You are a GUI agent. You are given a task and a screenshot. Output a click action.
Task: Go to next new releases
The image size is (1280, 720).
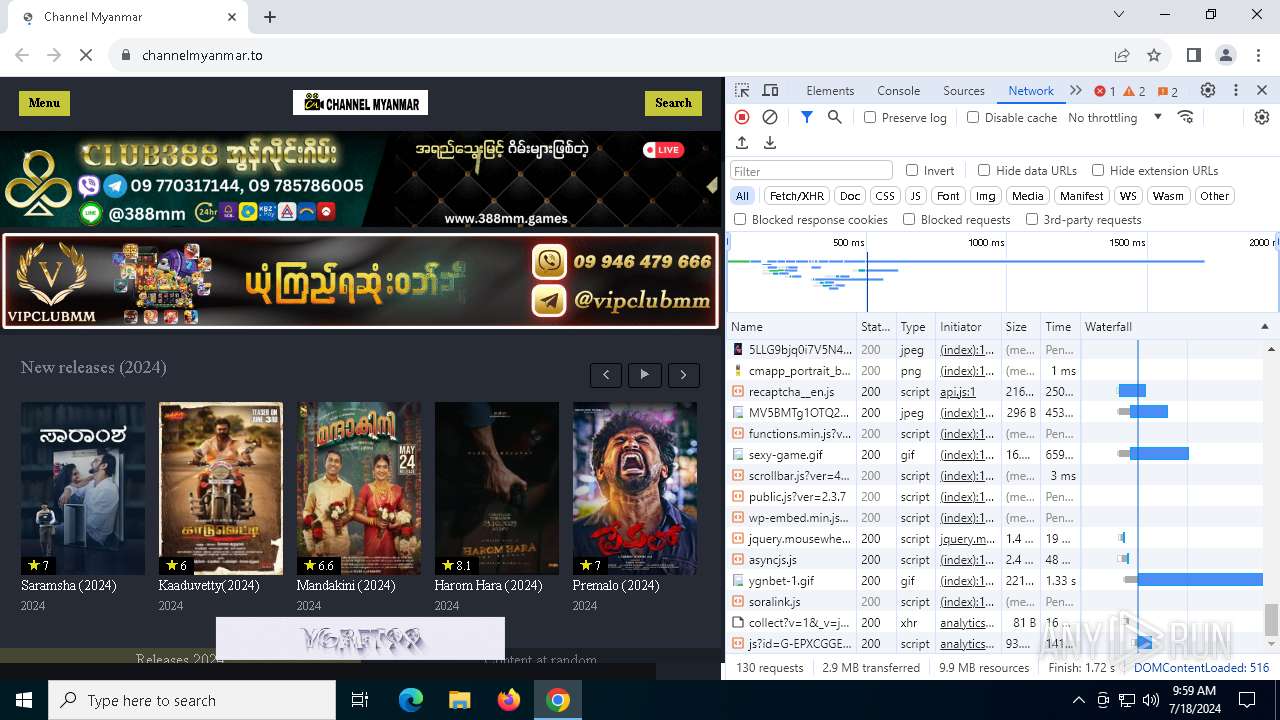(x=684, y=375)
